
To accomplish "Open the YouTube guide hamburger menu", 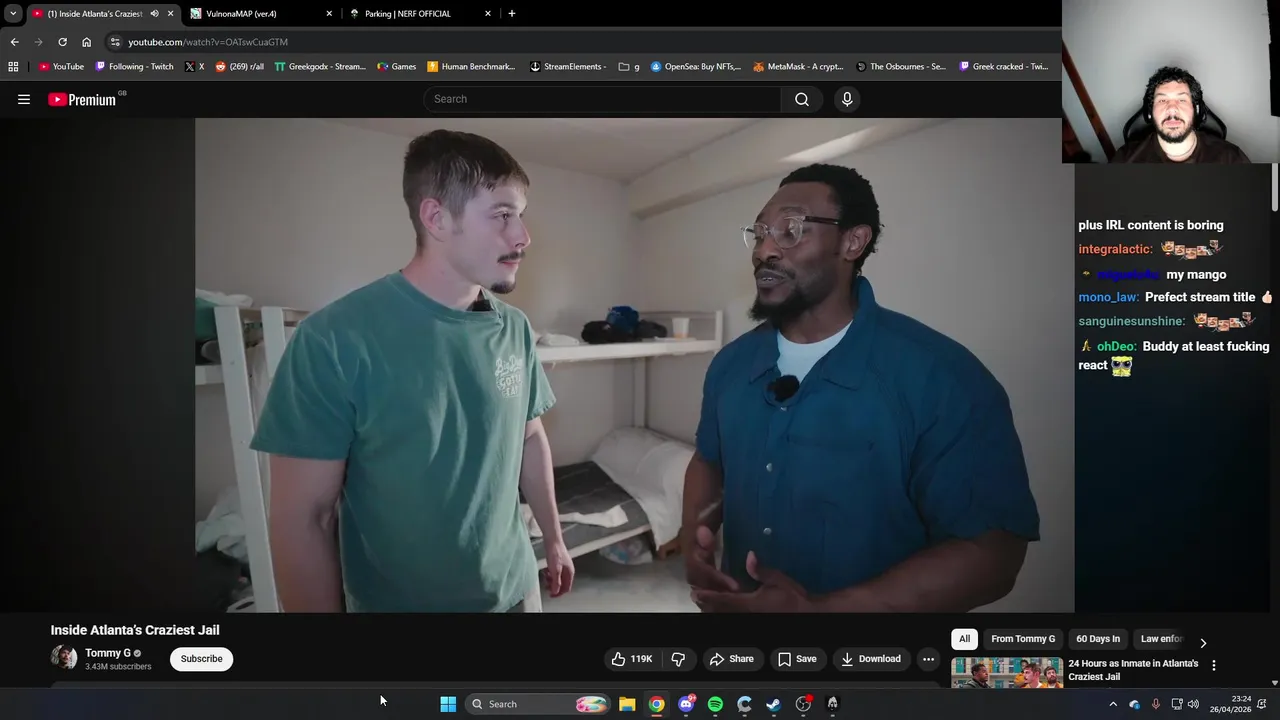I will (24, 99).
